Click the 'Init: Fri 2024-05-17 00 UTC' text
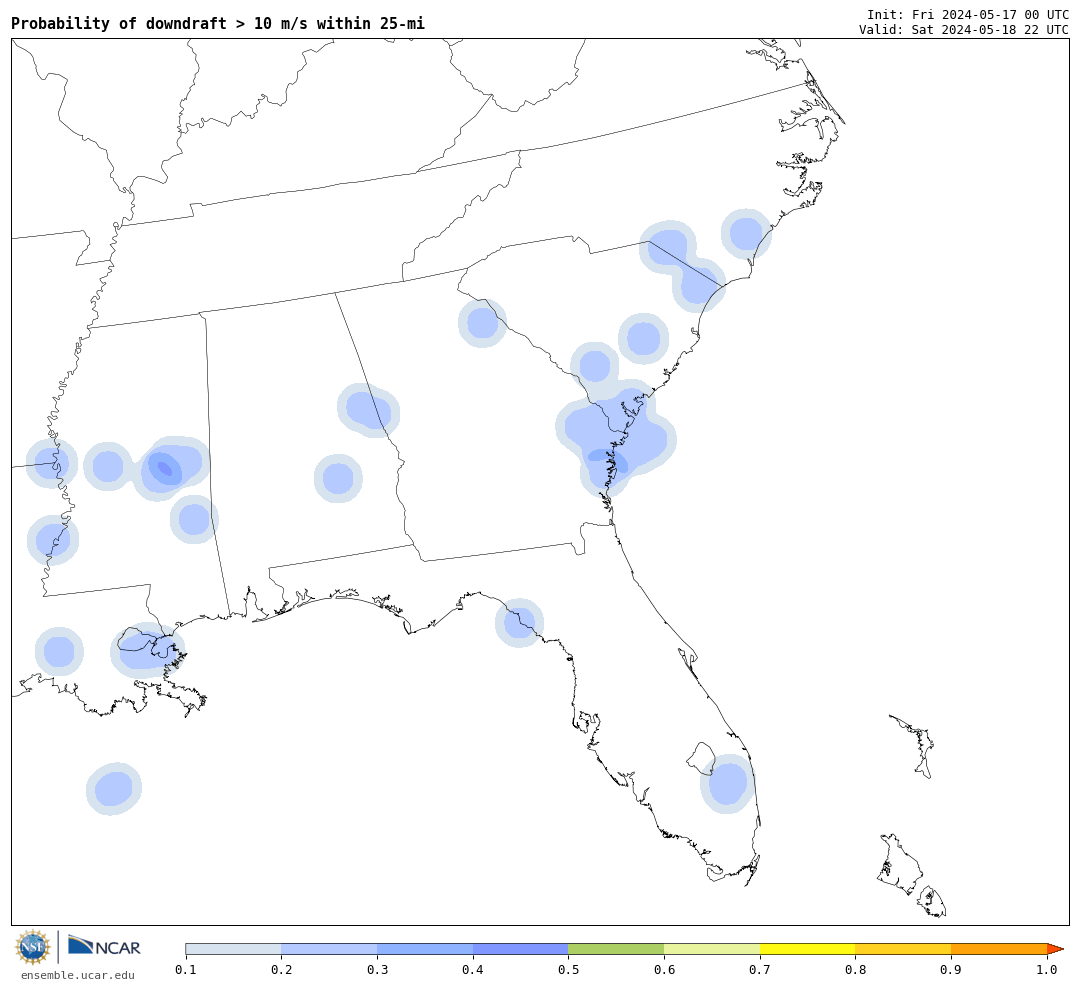 [968, 14]
